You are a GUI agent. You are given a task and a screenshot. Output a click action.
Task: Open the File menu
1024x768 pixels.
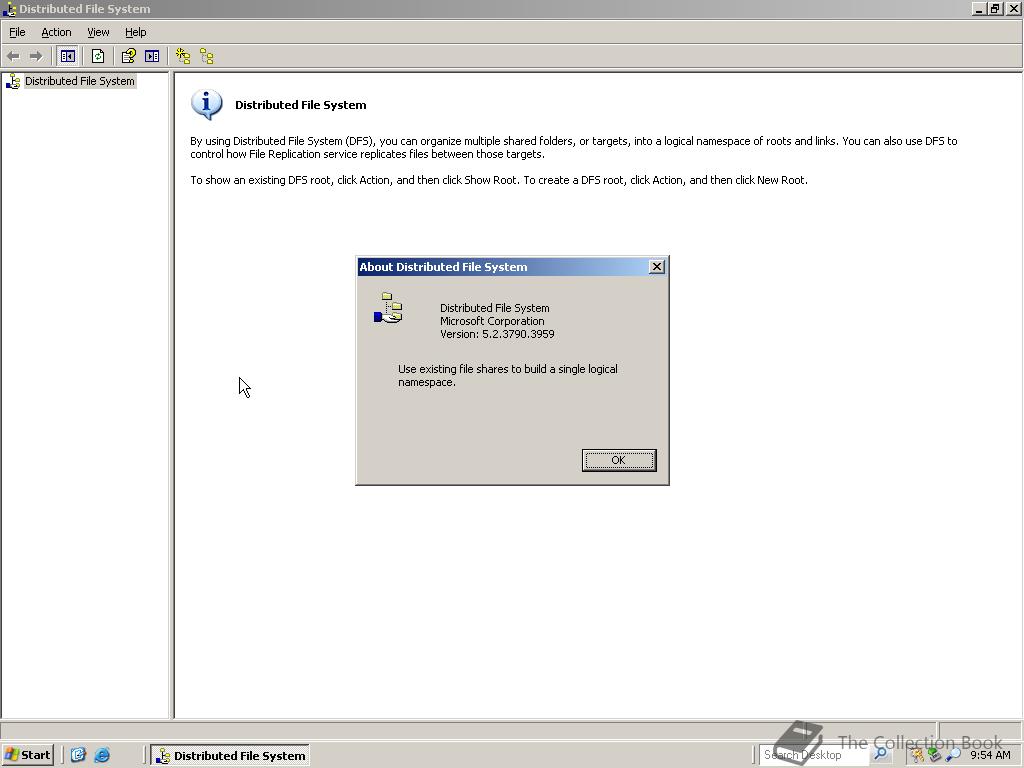click(x=17, y=32)
